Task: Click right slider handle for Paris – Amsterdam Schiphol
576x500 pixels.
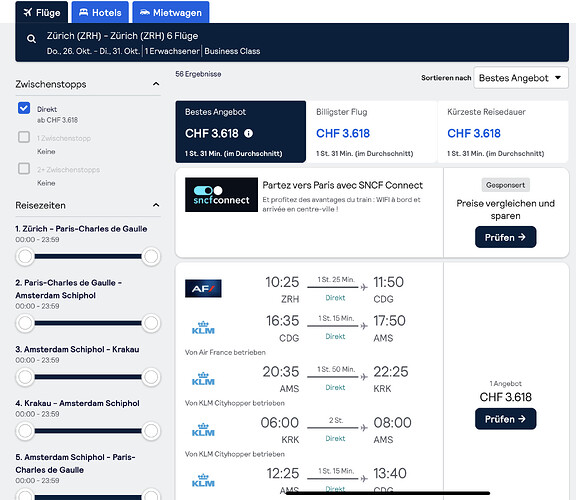Action: tap(151, 323)
